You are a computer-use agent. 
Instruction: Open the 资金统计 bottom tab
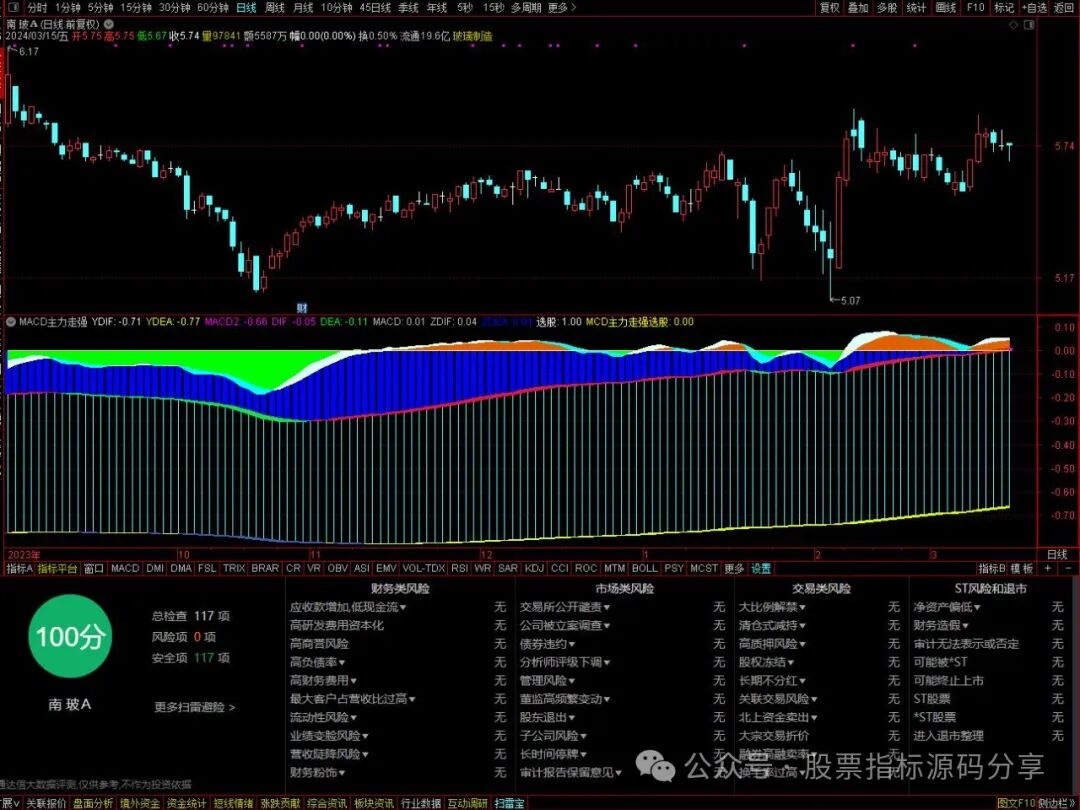pos(186,803)
